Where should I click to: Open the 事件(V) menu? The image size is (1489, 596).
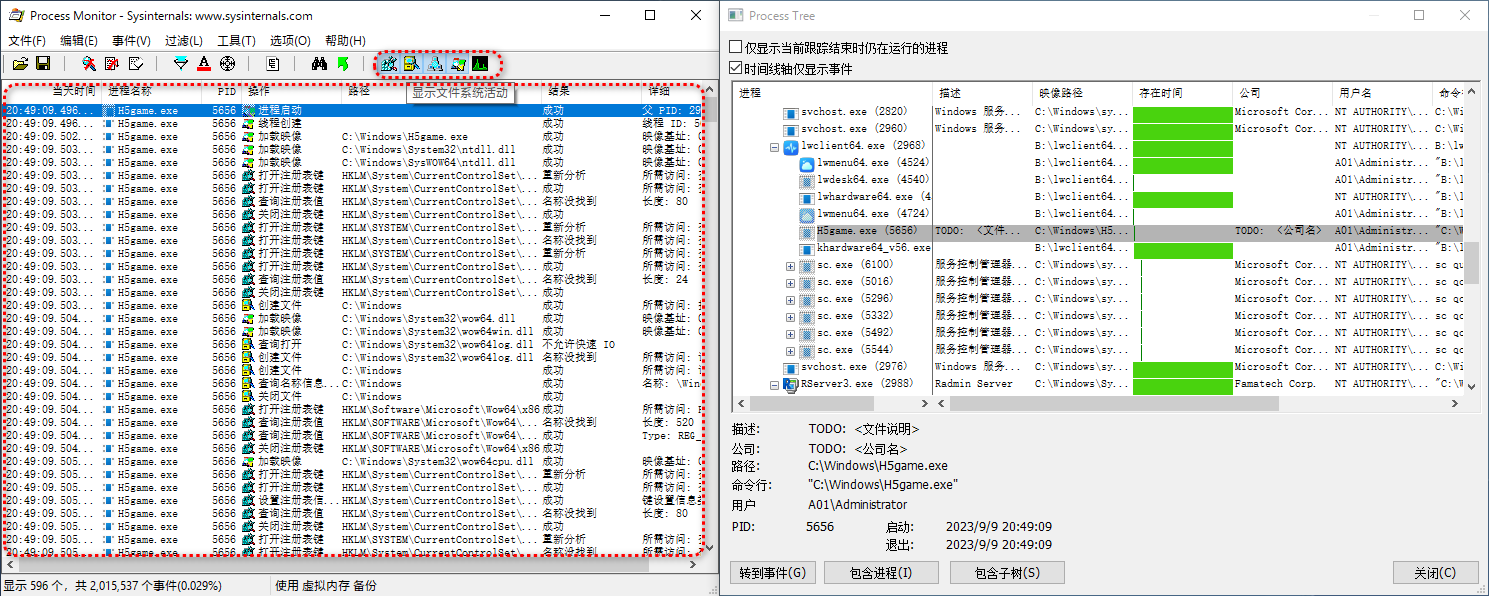click(131, 41)
